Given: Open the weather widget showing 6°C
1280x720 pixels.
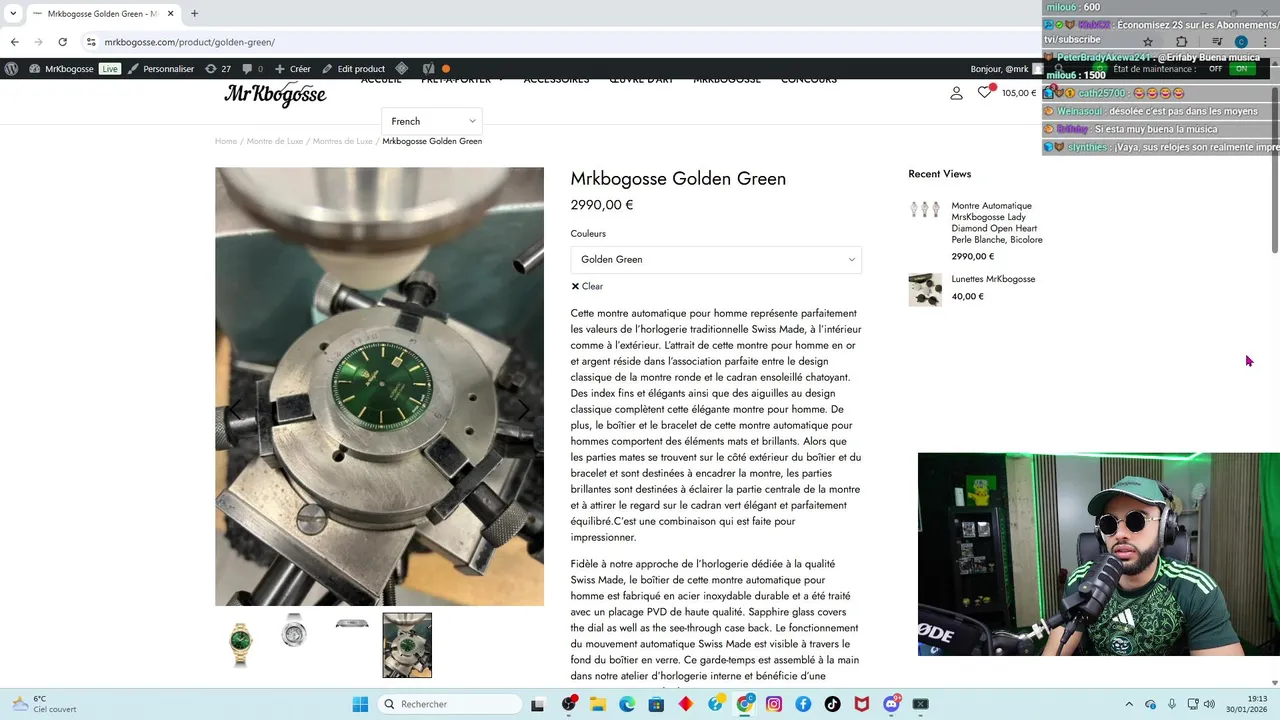Looking at the screenshot, I should (42, 704).
